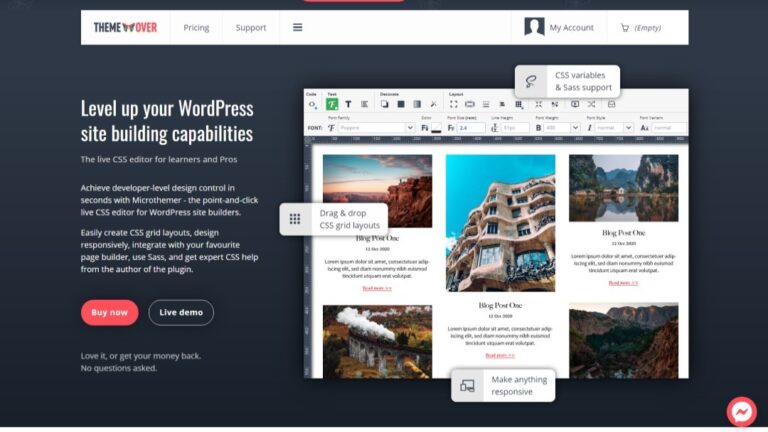Select the CSS grid icon in Layout group
Screen dimensions: 768x432
coord(519,104)
